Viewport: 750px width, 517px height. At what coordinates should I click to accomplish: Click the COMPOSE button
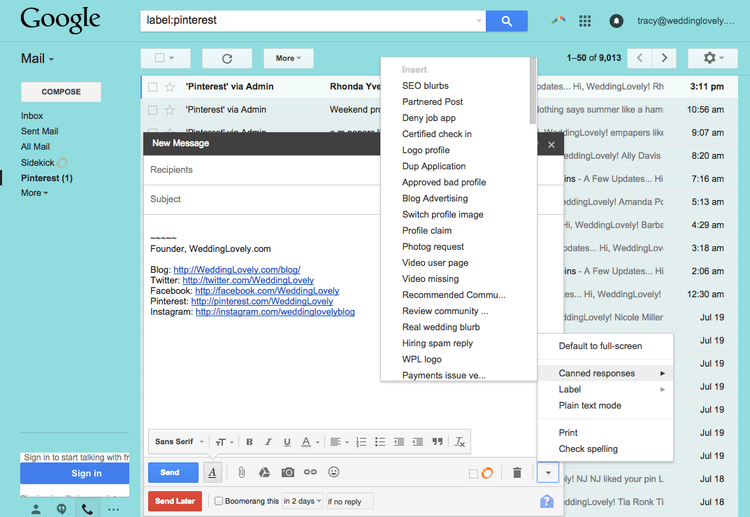tap(61, 92)
